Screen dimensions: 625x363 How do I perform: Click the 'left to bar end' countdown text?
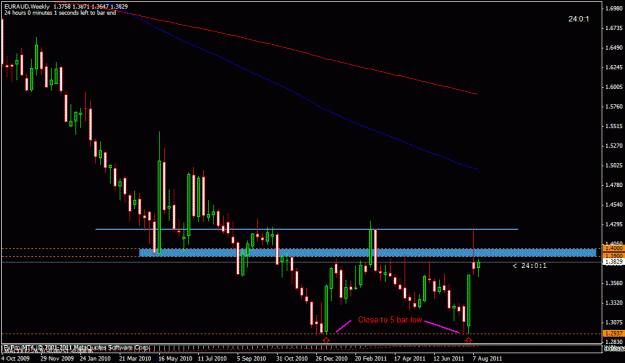[60, 13]
